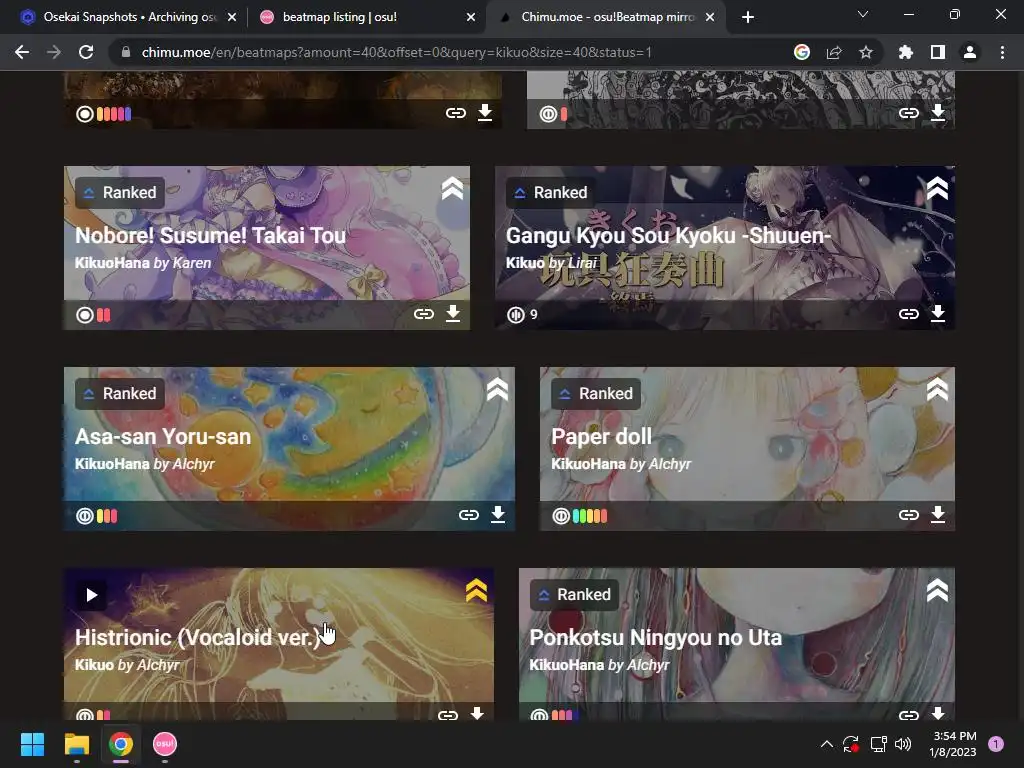The width and height of the screenshot is (1024, 768).
Task: Open tab search dropdown
Action: (863, 14)
